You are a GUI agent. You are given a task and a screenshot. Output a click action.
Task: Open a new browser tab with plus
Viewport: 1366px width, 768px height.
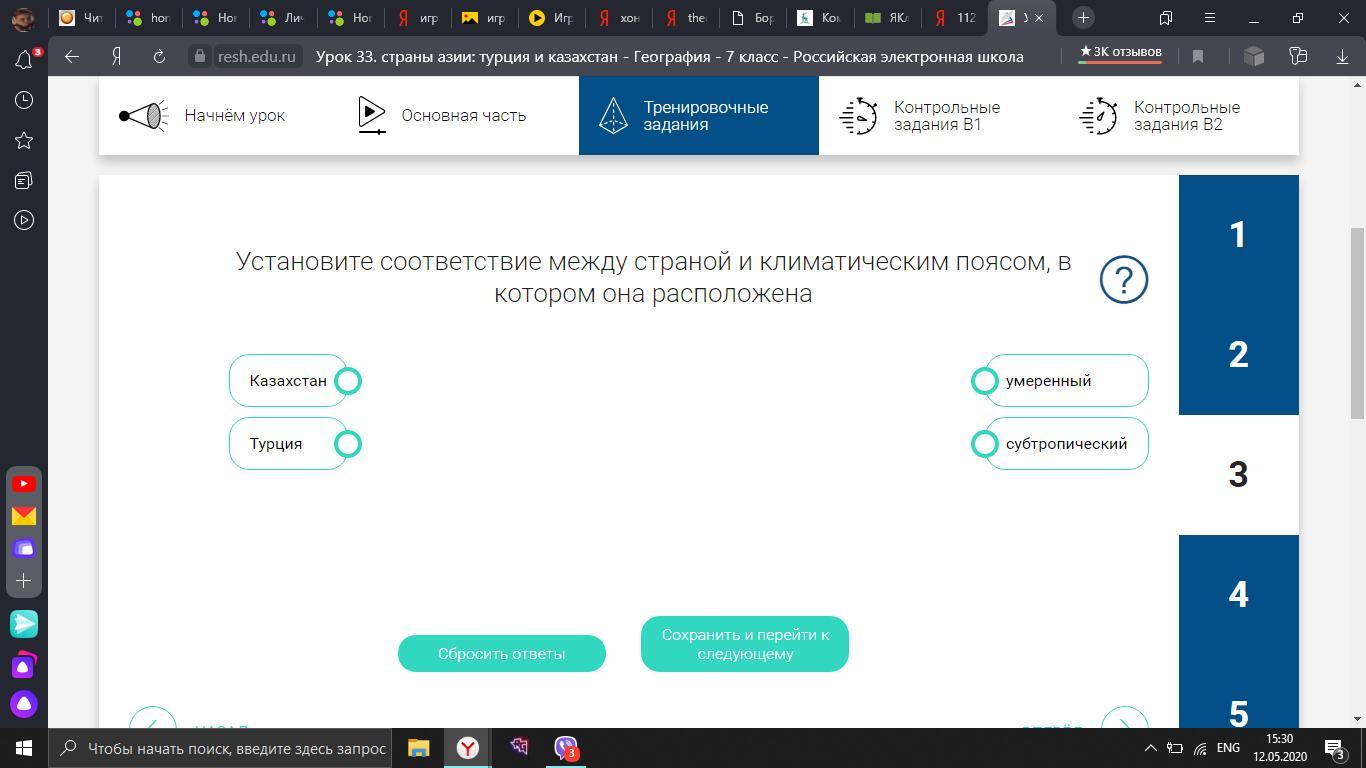point(1083,18)
